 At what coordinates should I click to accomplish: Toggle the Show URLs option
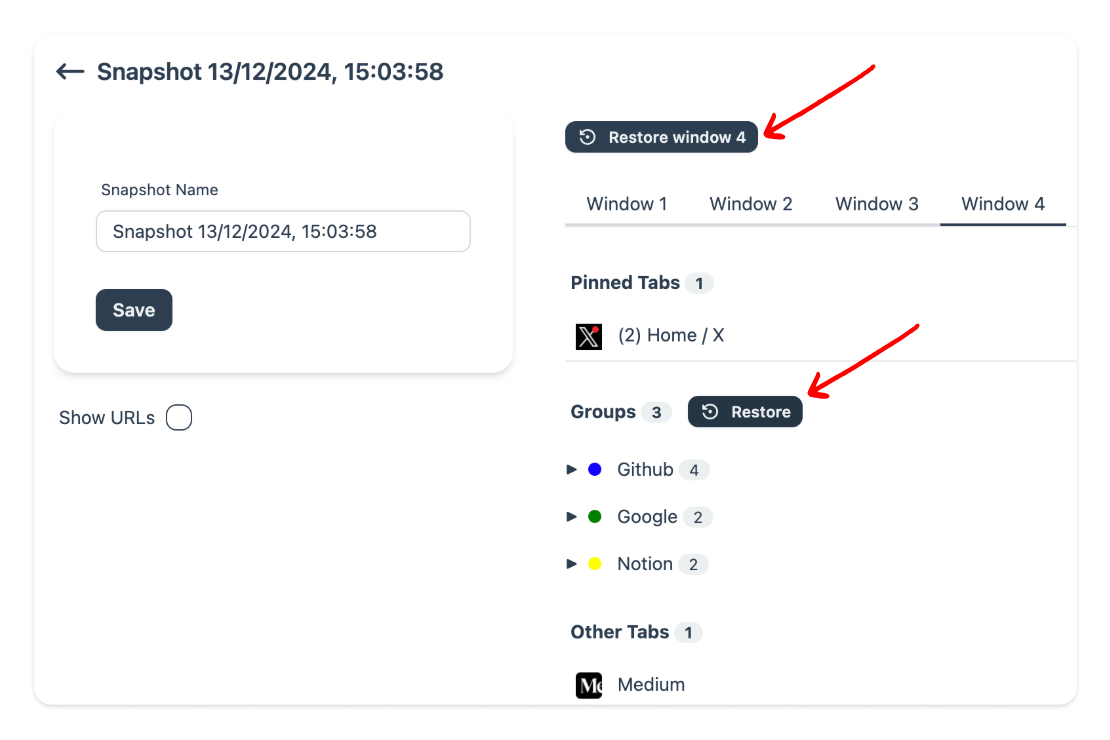(179, 417)
